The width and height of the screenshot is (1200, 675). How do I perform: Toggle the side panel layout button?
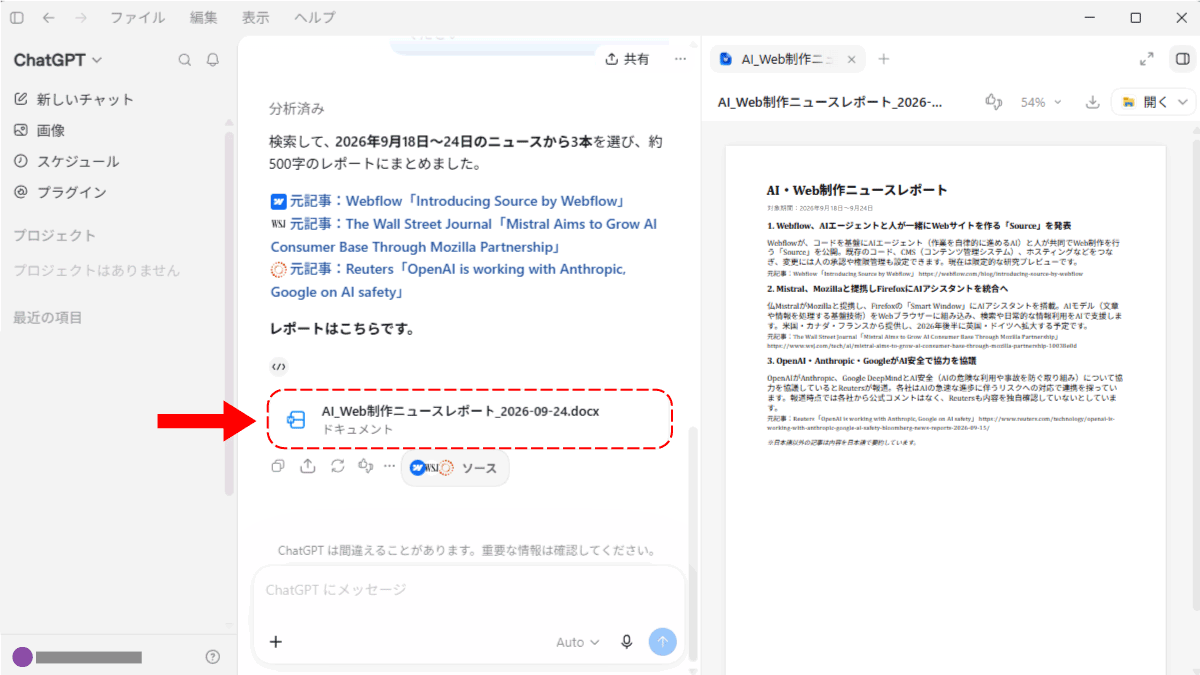pyautogui.click(x=1182, y=59)
